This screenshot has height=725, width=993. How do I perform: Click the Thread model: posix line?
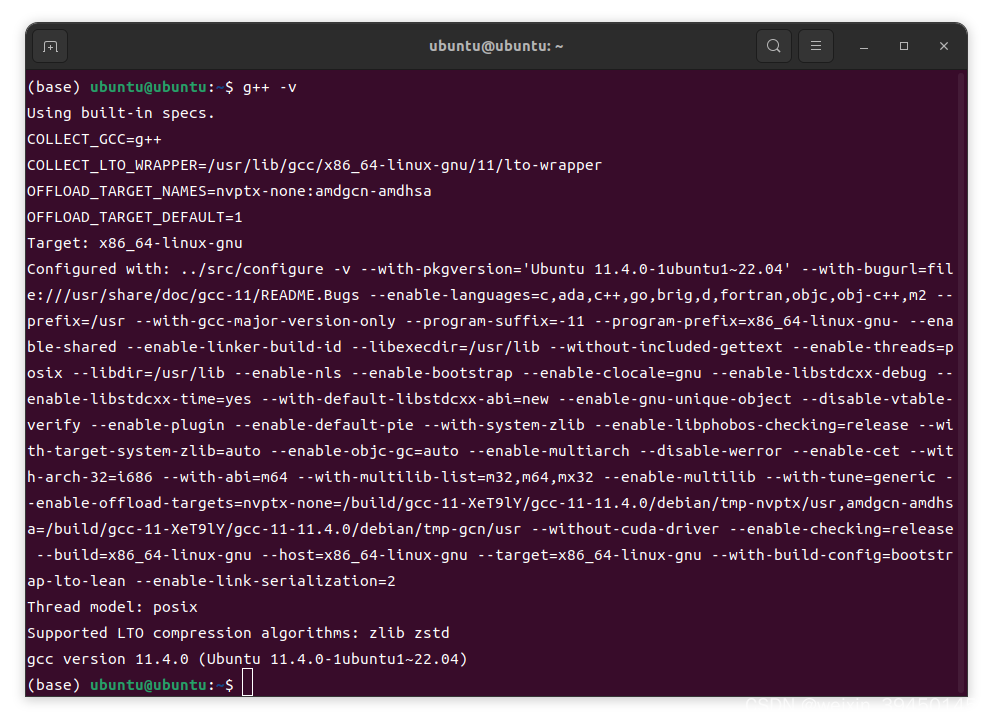[x=110, y=606]
